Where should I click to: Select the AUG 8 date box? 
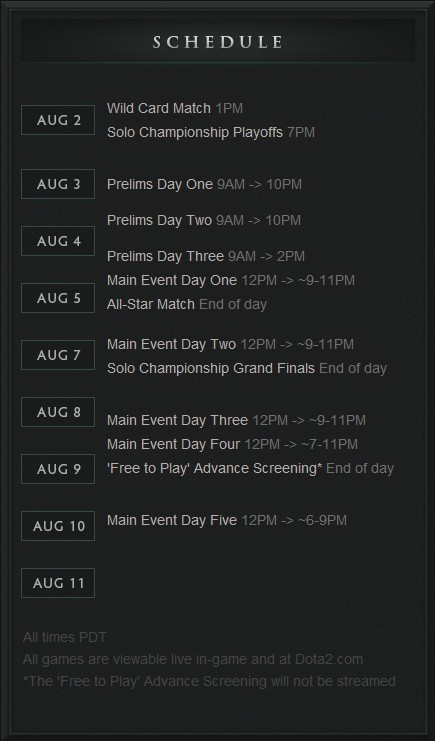(x=58, y=412)
